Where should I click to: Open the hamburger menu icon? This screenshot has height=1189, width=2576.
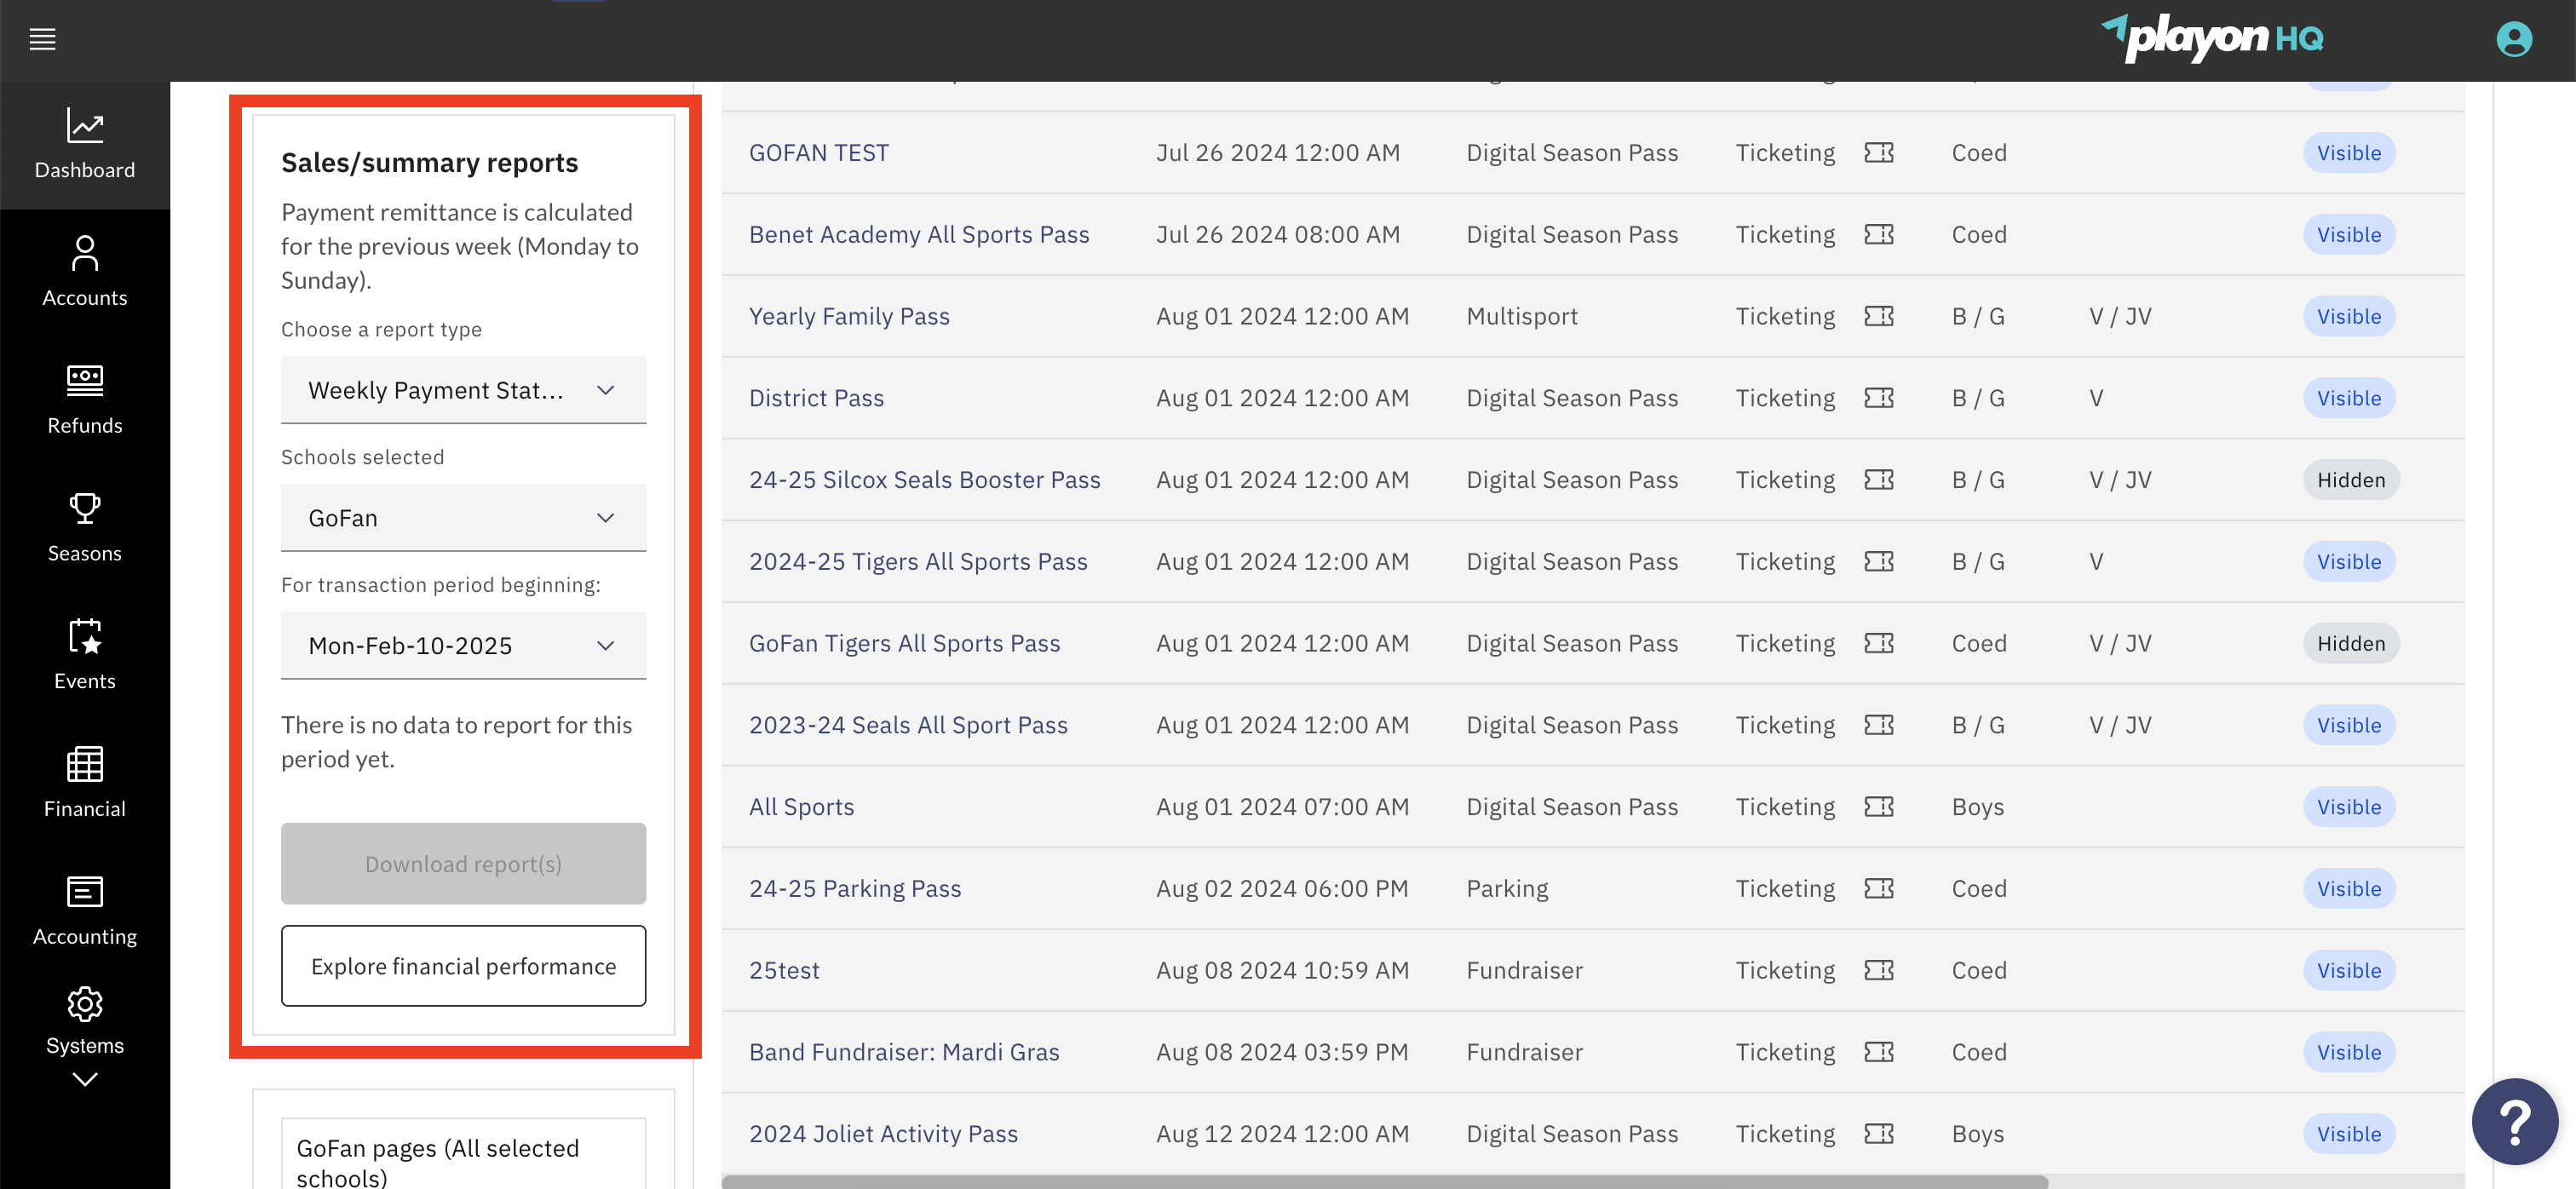[x=42, y=39]
